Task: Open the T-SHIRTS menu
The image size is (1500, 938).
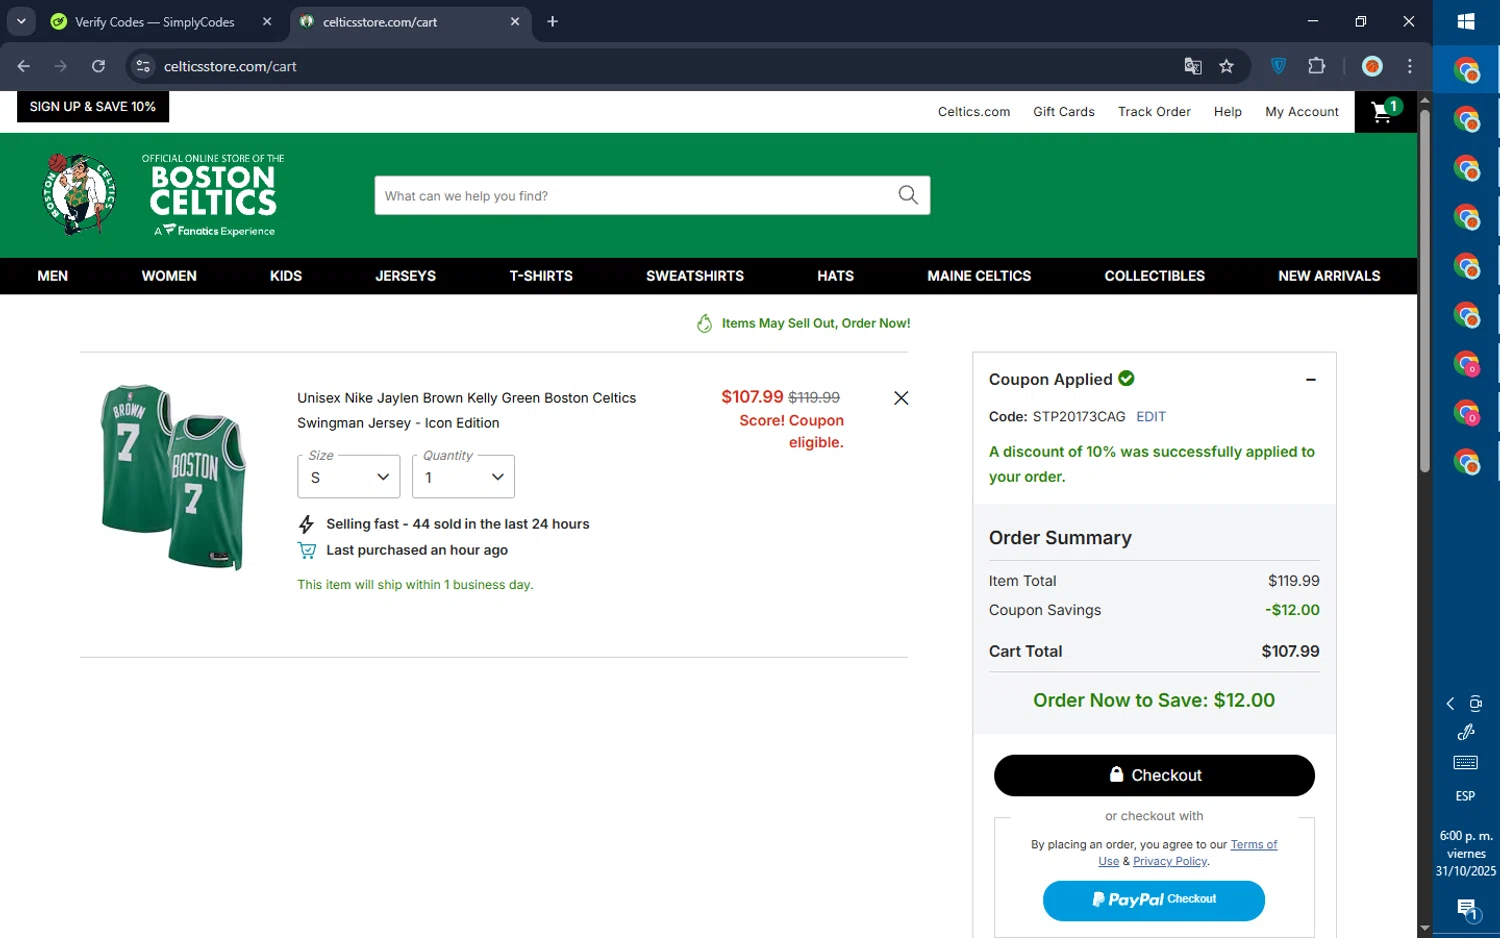Action: click(x=541, y=276)
